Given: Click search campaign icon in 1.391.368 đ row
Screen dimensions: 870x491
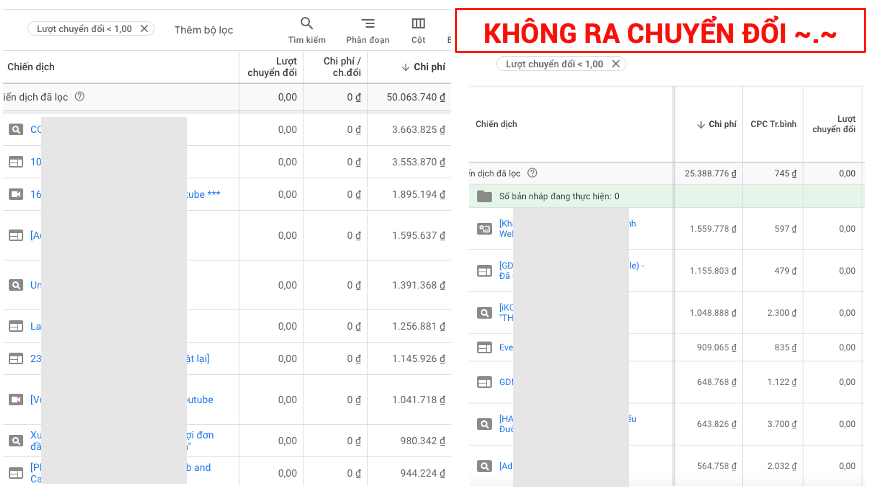Looking at the screenshot, I should click(x=16, y=285).
